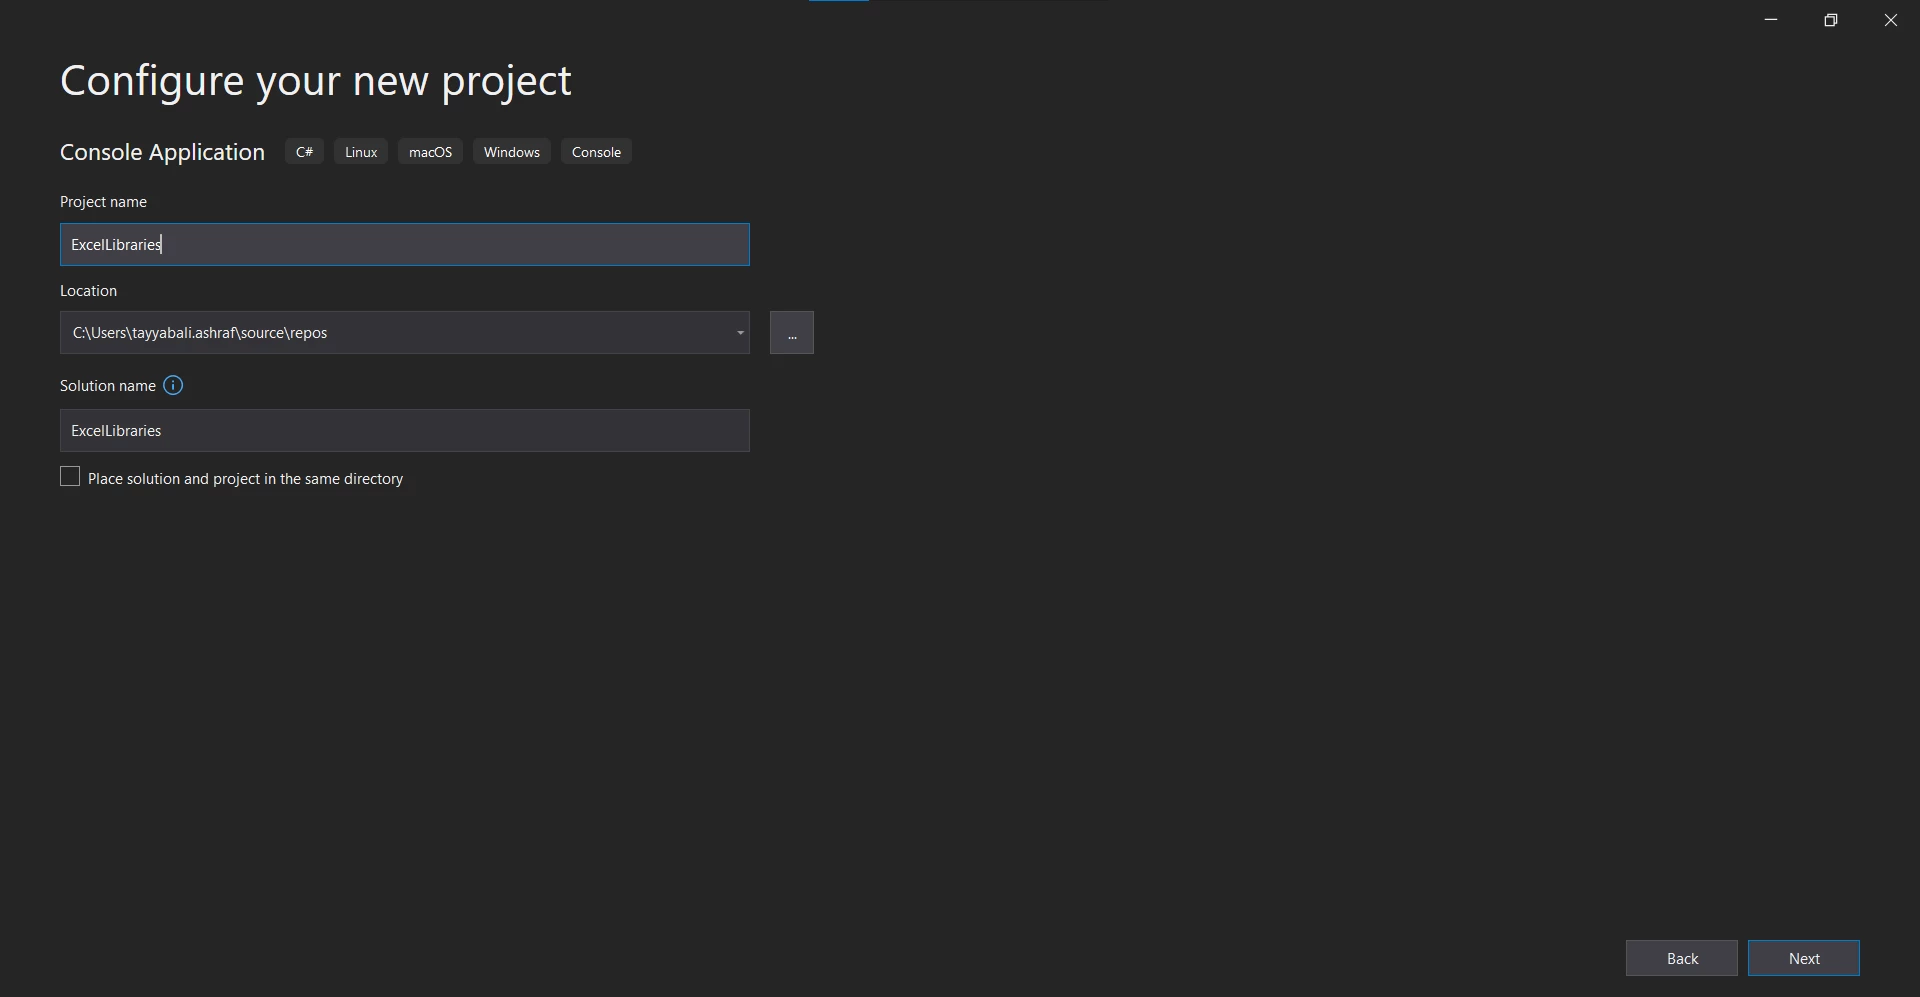Viewport: 1920px width, 997px height.
Task: Minimize the project configuration window
Action: (x=1771, y=20)
